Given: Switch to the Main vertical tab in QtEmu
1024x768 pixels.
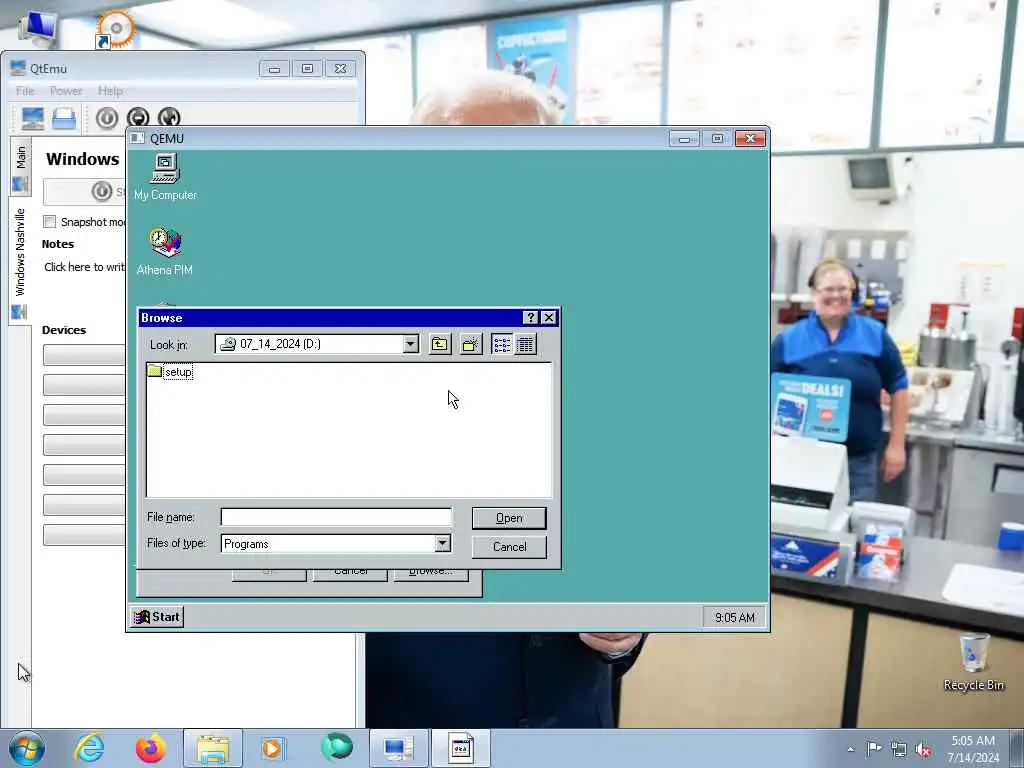Looking at the screenshot, I should [20, 167].
